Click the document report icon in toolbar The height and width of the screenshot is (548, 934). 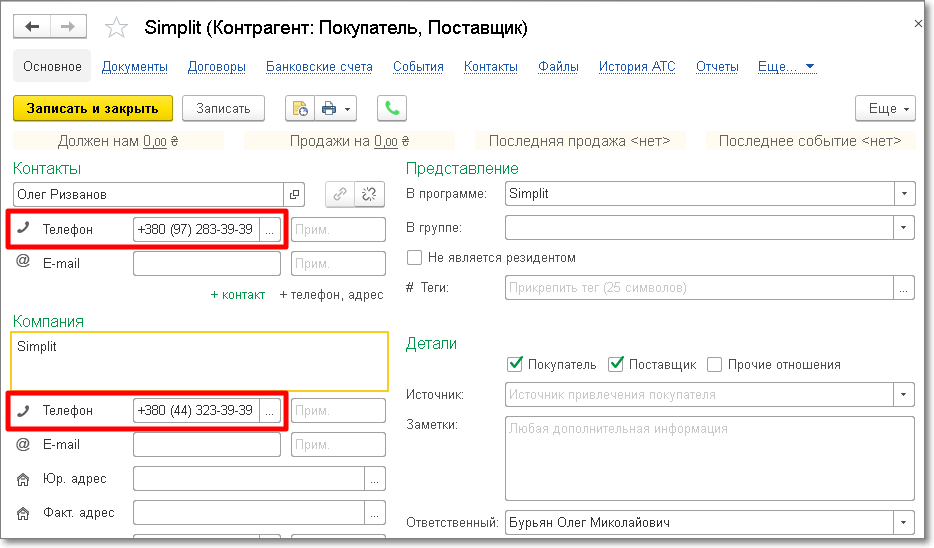pyautogui.click(x=300, y=108)
